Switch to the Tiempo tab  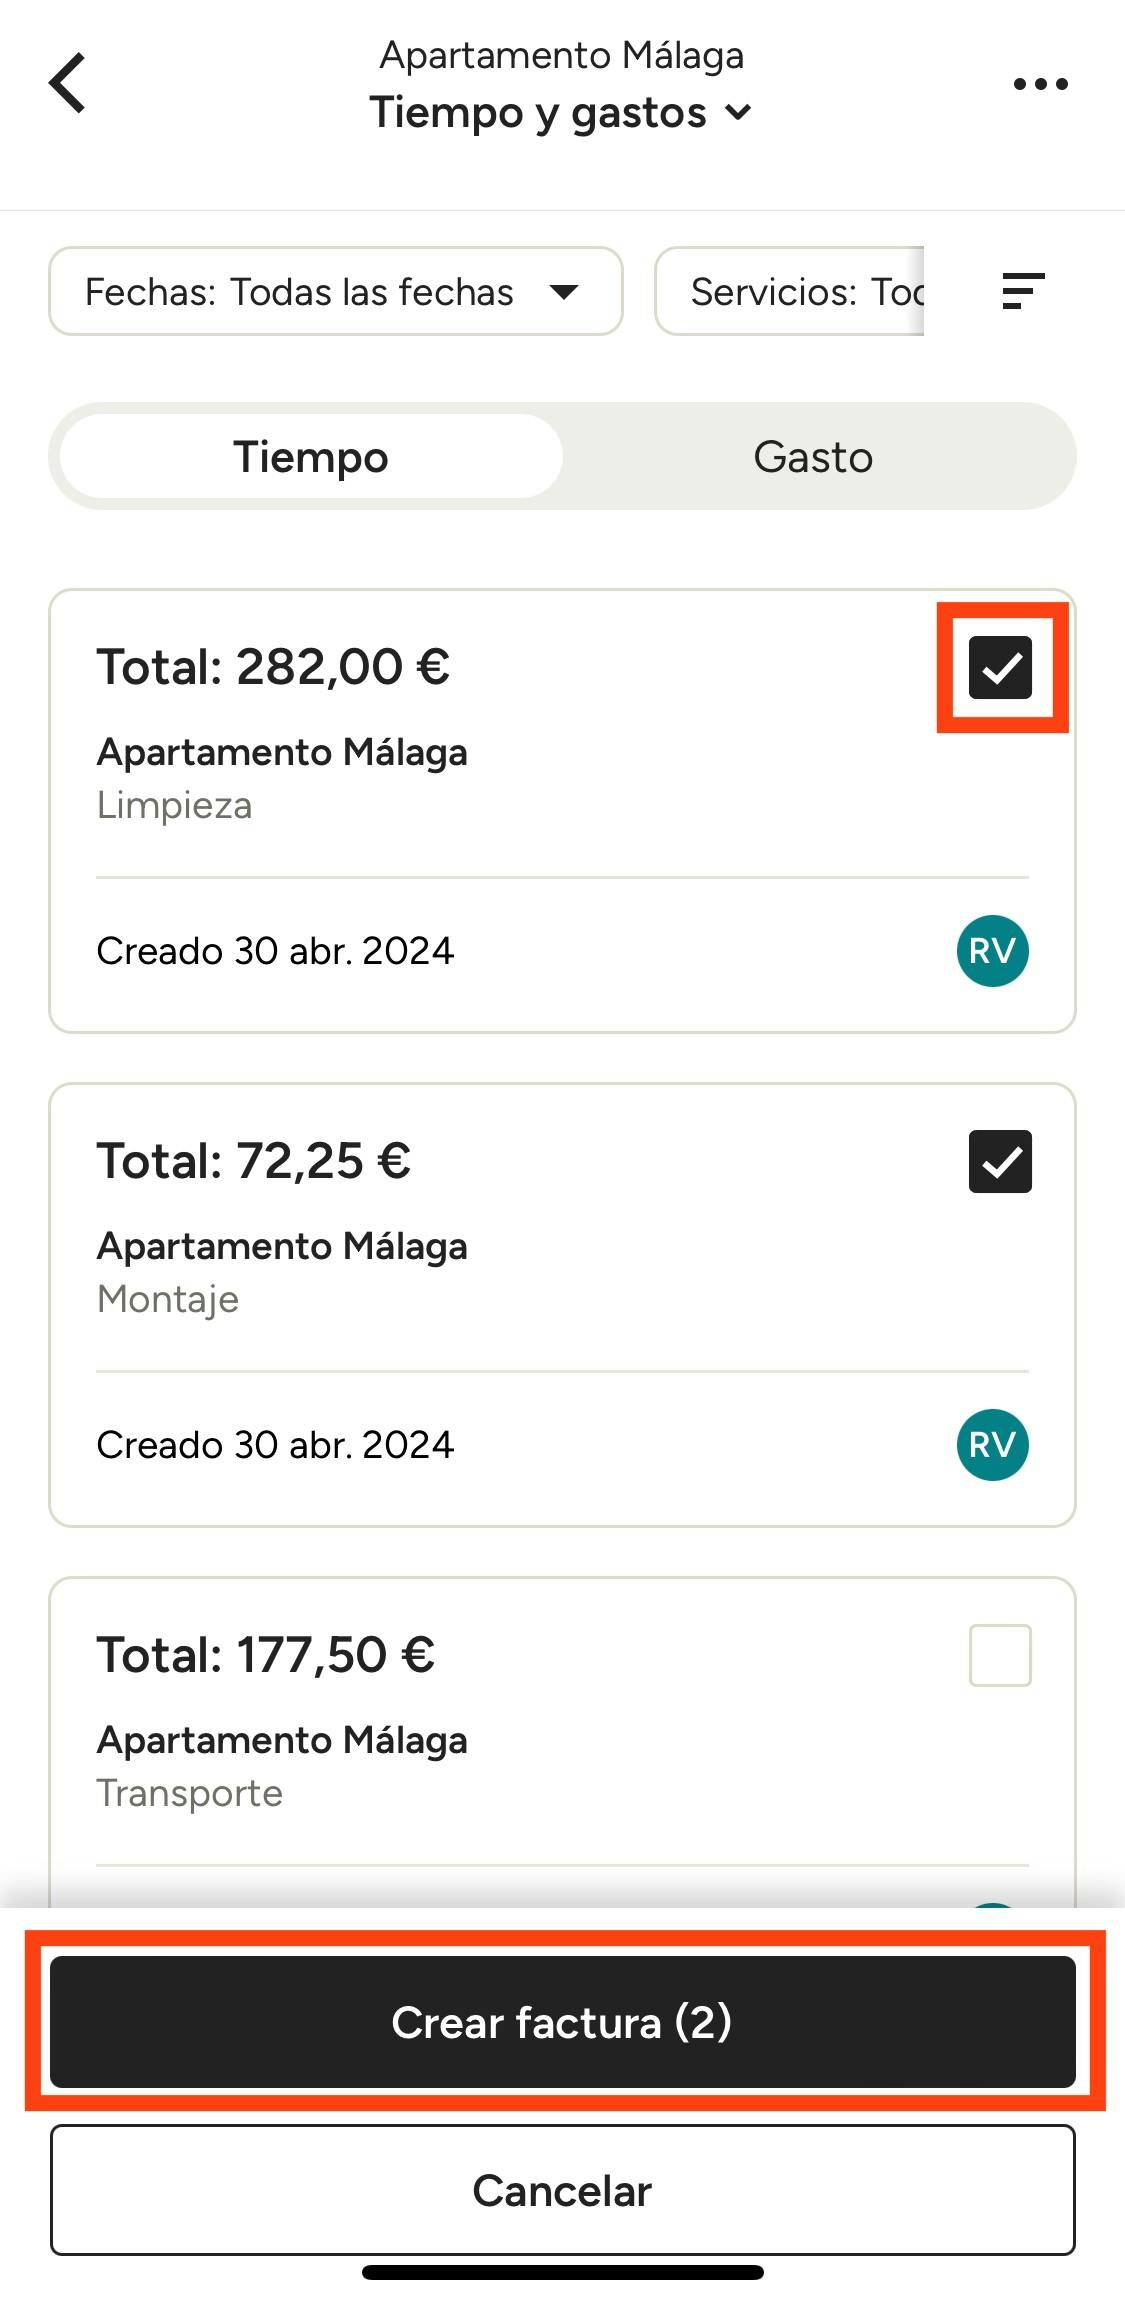coord(311,457)
